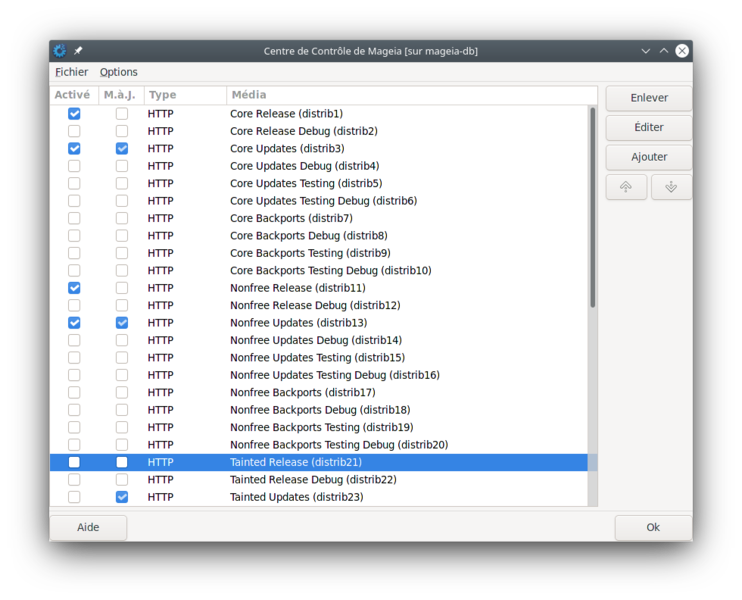Click the Ajouter button

[x=649, y=157]
